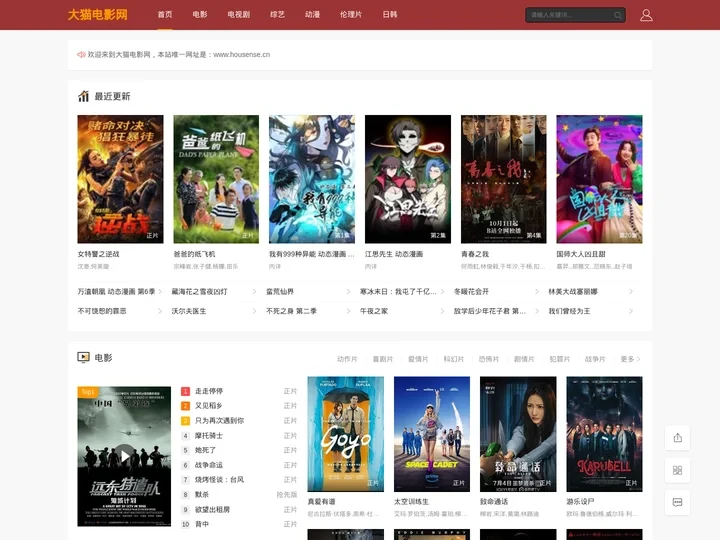The width and height of the screenshot is (720, 540).
Task: Open ranked movie 她死了
Action: [x=205, y=450]
